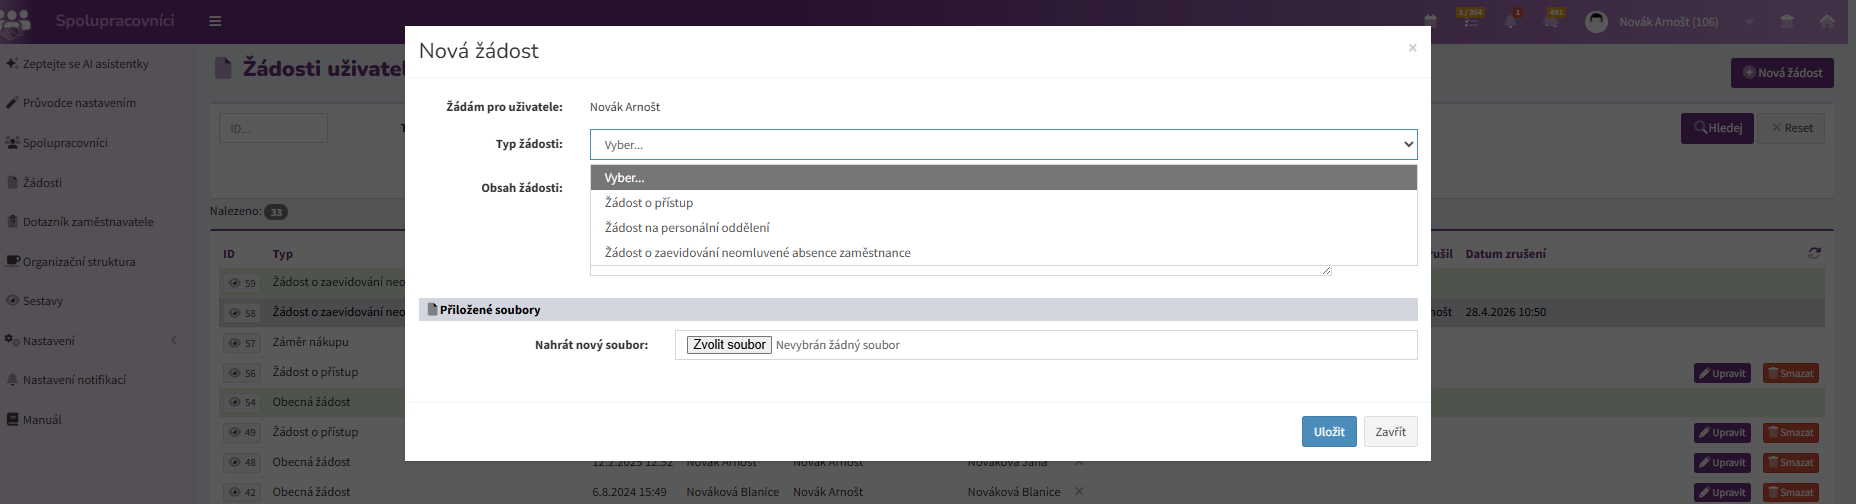Open the bell notifications with badge 1
The height and width of the screenshot is (504, 1856).
click(1511, 21)
